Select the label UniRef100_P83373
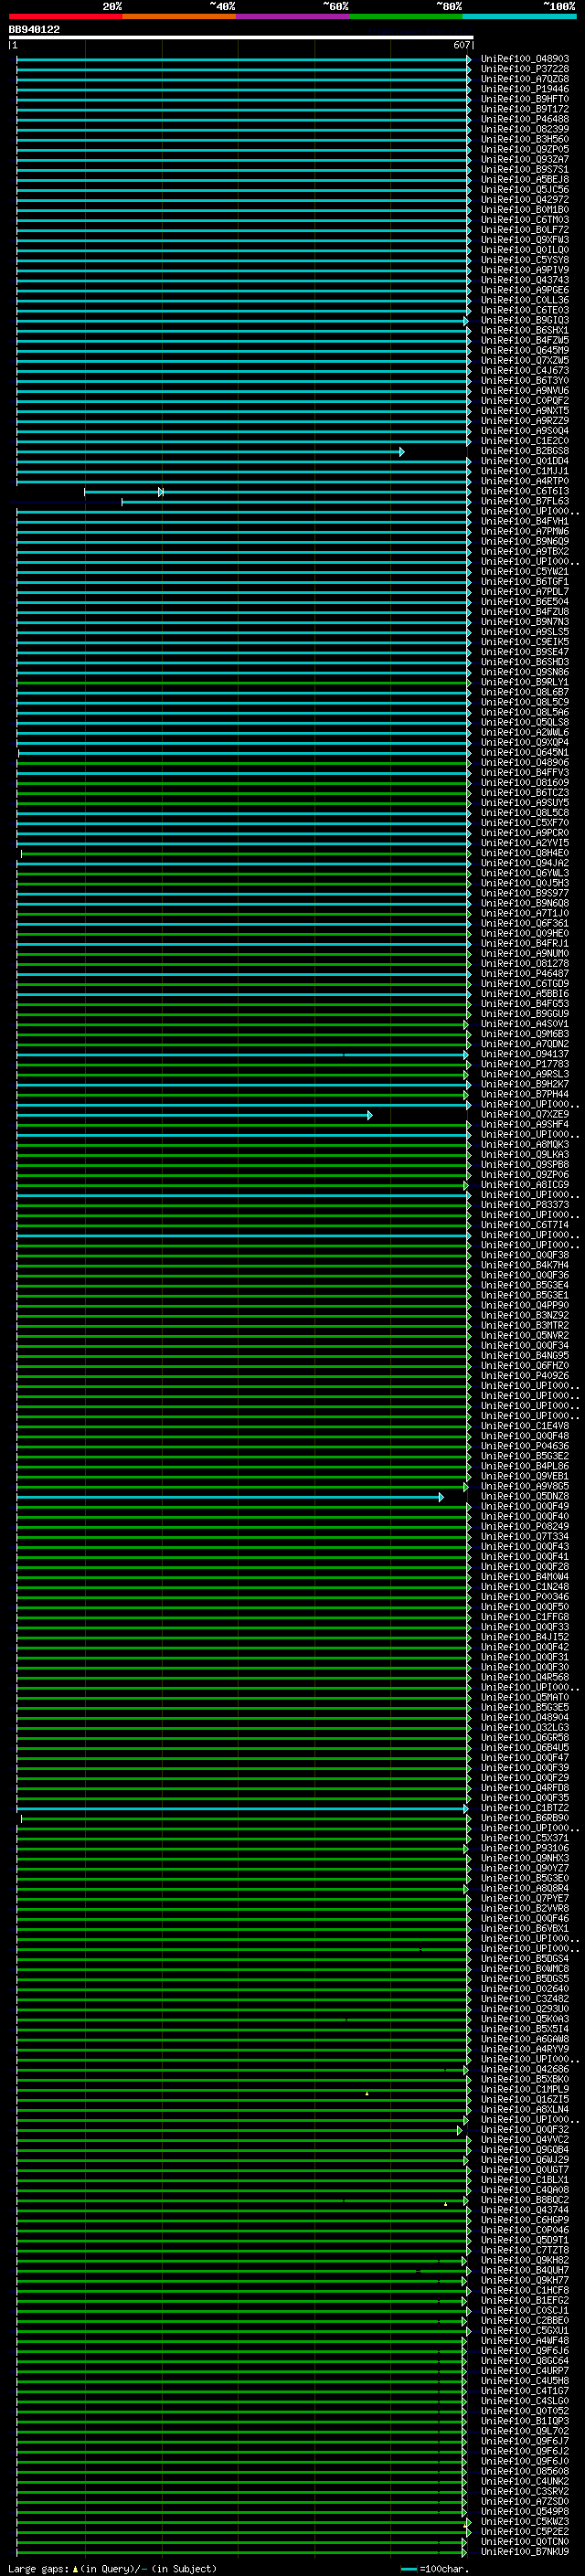Viewport: 585px width, 2576px height. pos(524,1205)
